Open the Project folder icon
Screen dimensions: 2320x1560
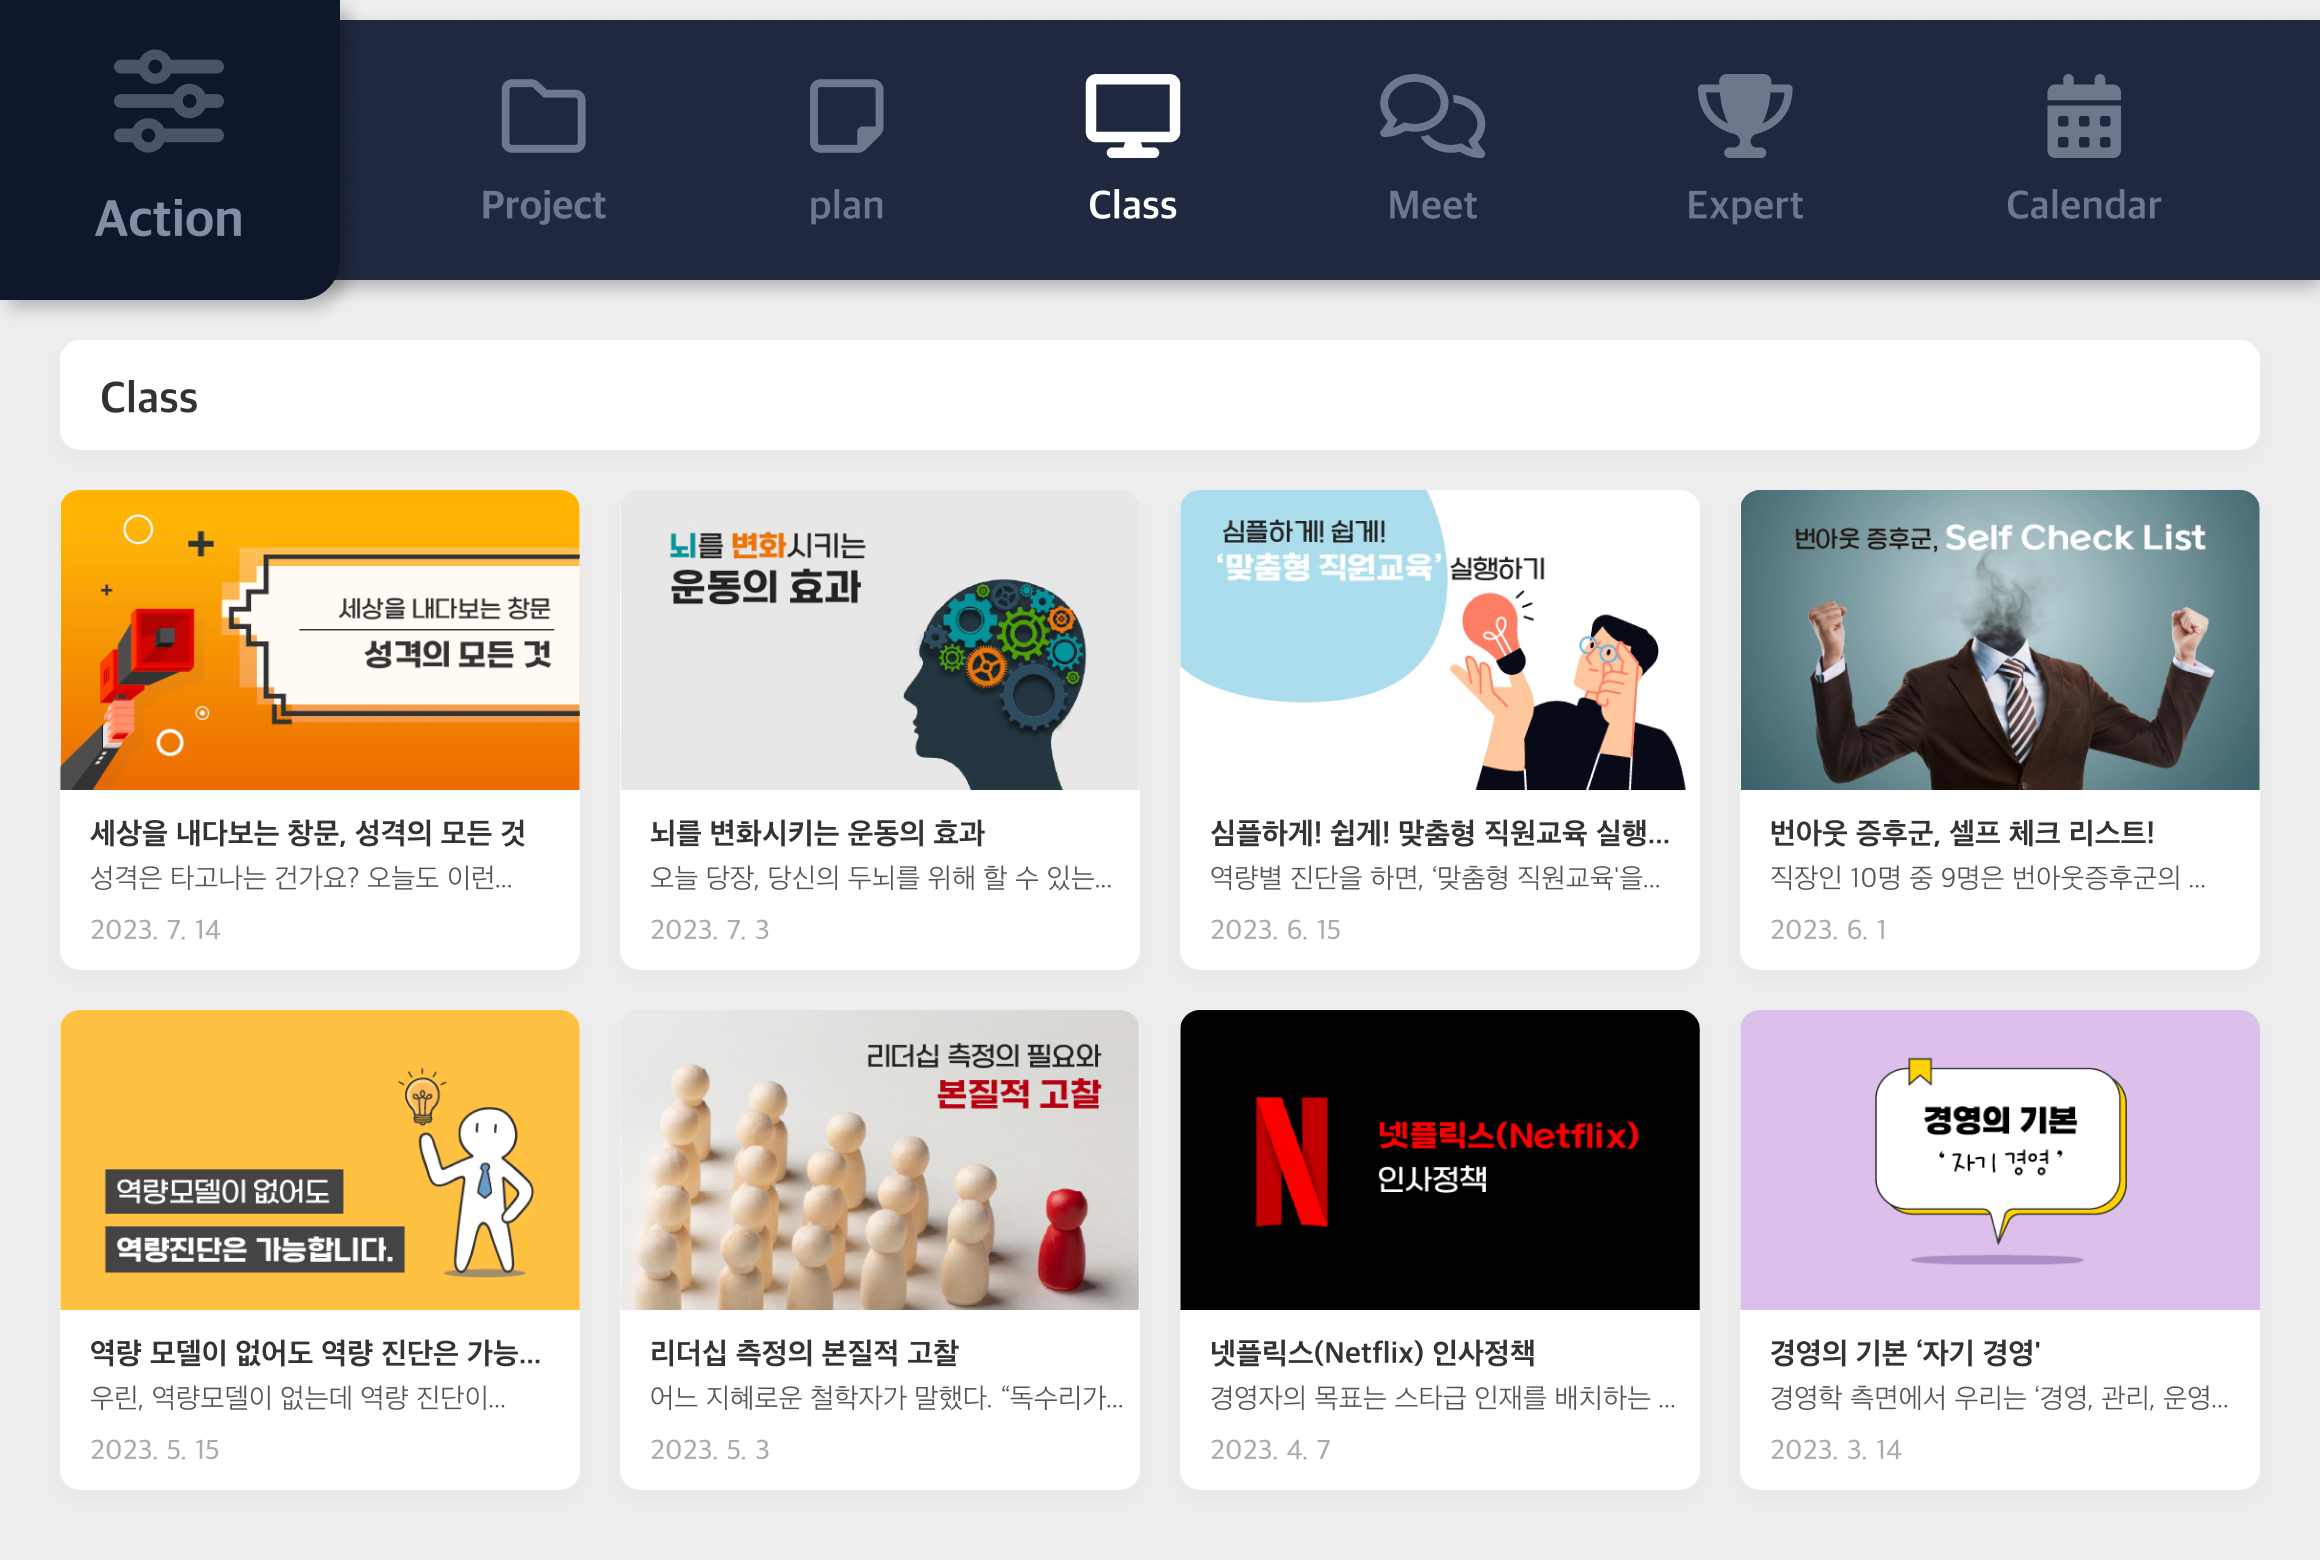[x=543, y=116]
